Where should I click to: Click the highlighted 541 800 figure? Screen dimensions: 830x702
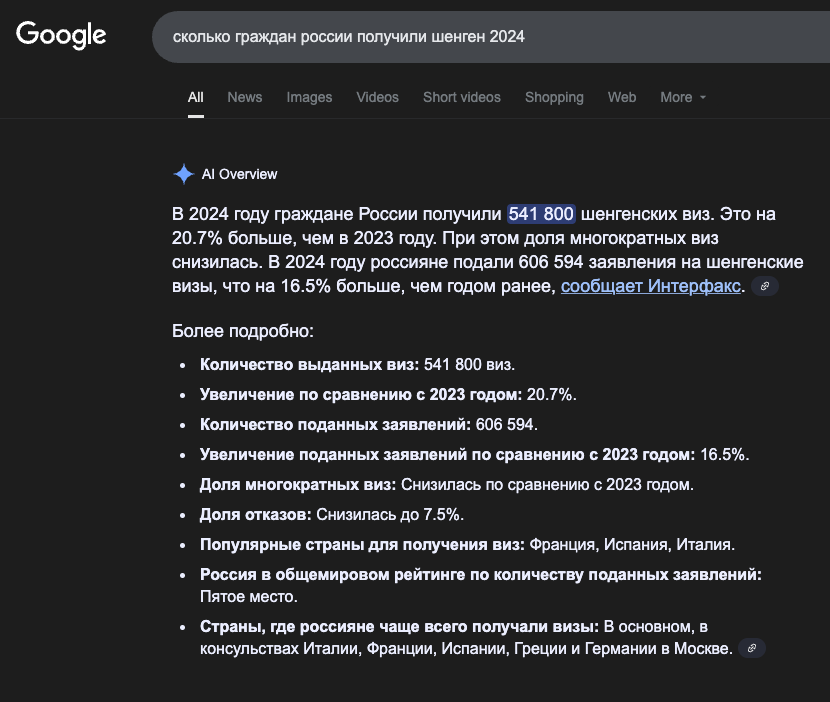point(541,214)
